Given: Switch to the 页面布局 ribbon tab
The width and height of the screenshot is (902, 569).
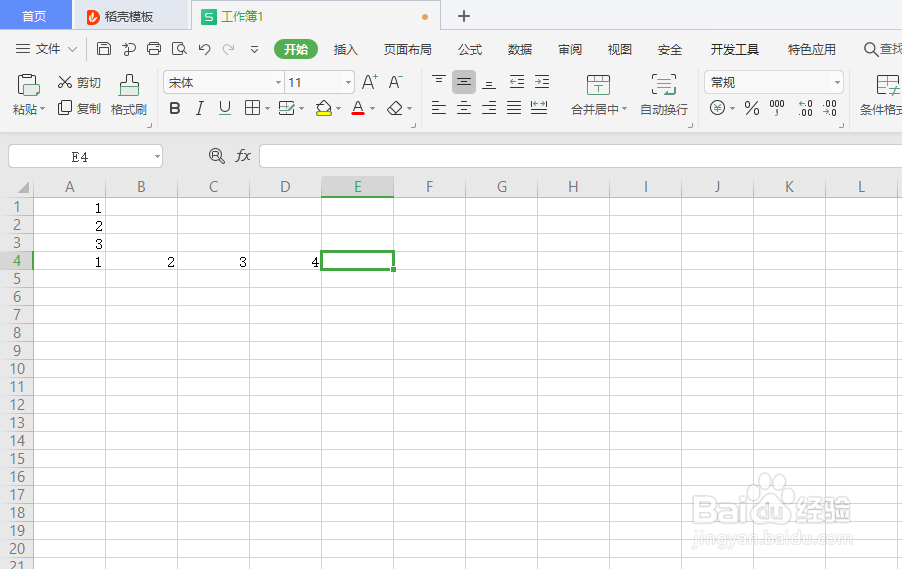Looking at the screenshot, I should point(407,49).
